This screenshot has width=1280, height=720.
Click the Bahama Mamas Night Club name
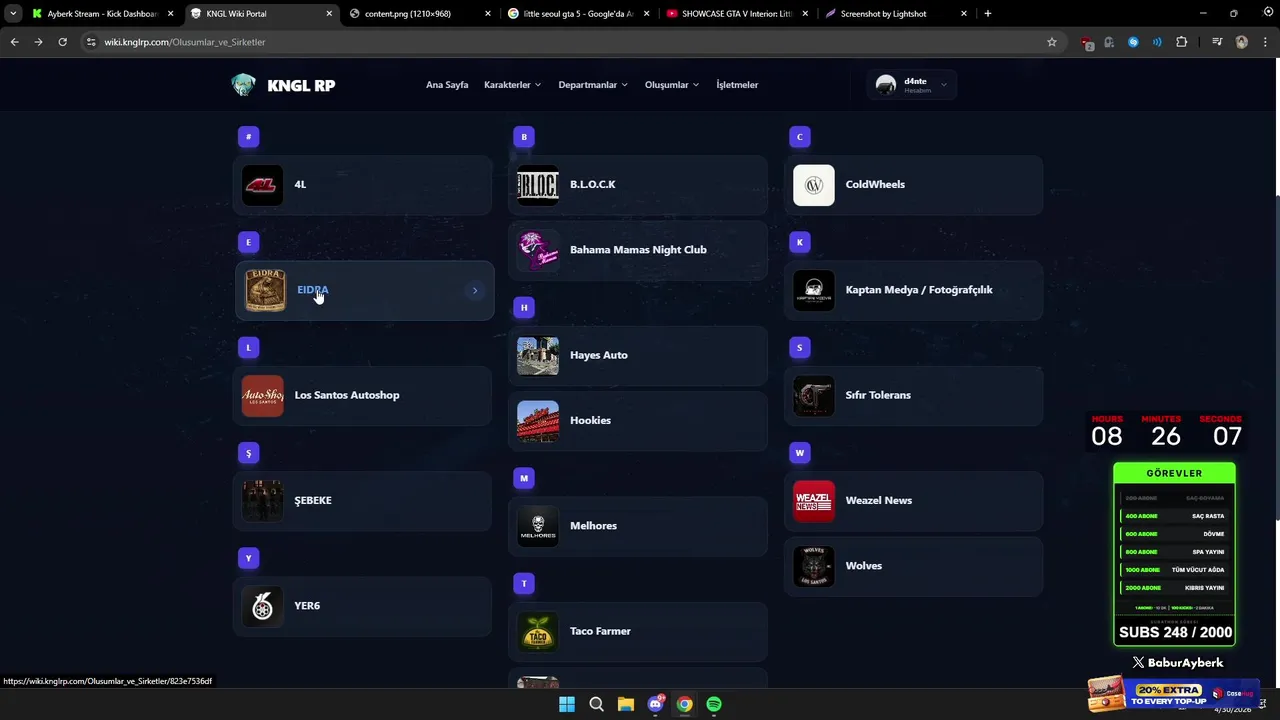[638, 250]
